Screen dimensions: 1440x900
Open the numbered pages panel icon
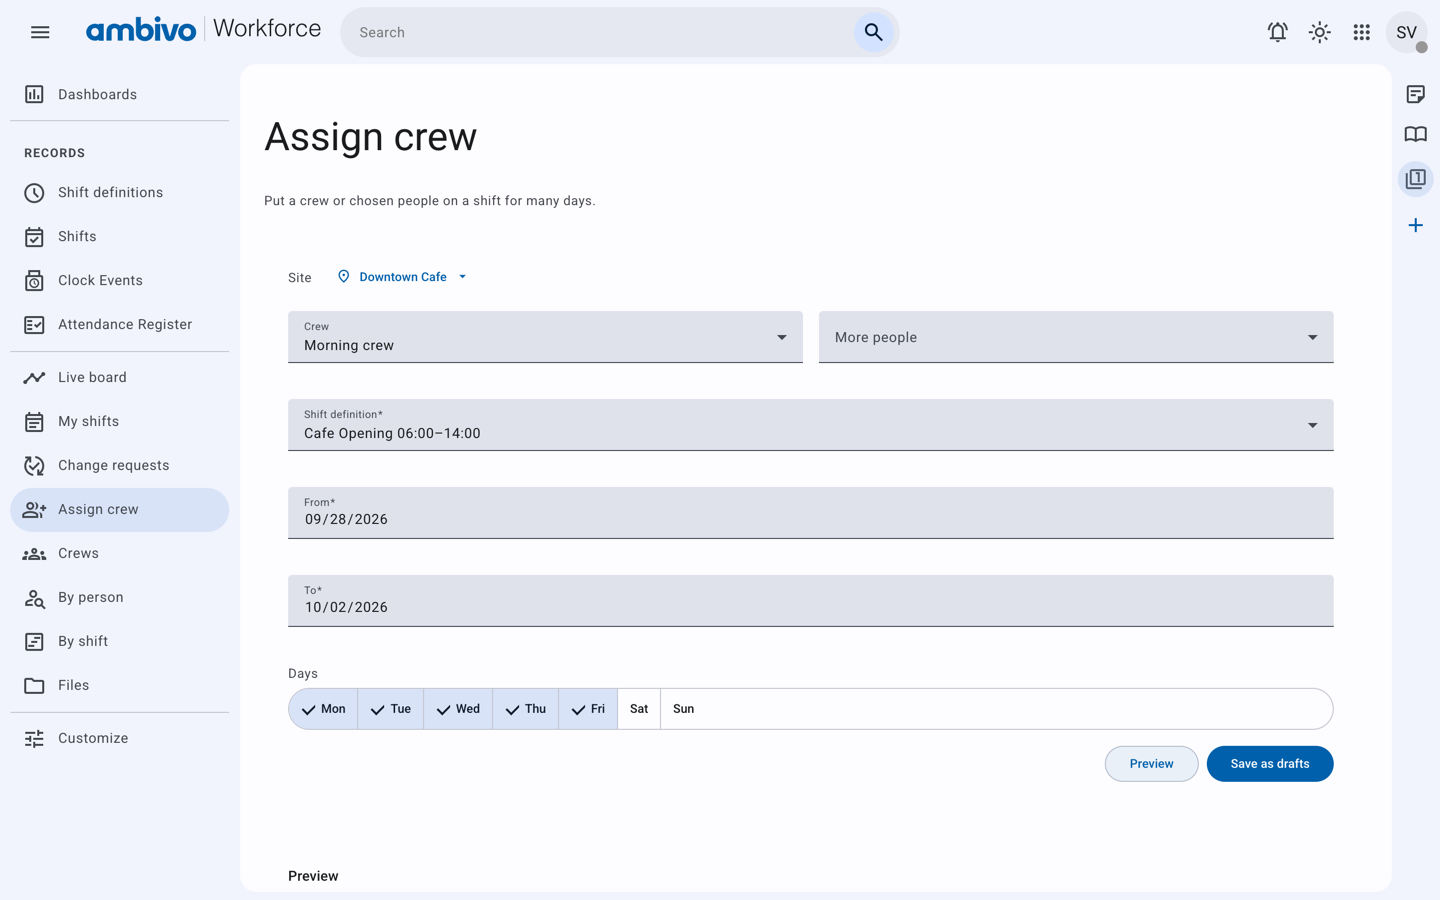point(1415,179)
